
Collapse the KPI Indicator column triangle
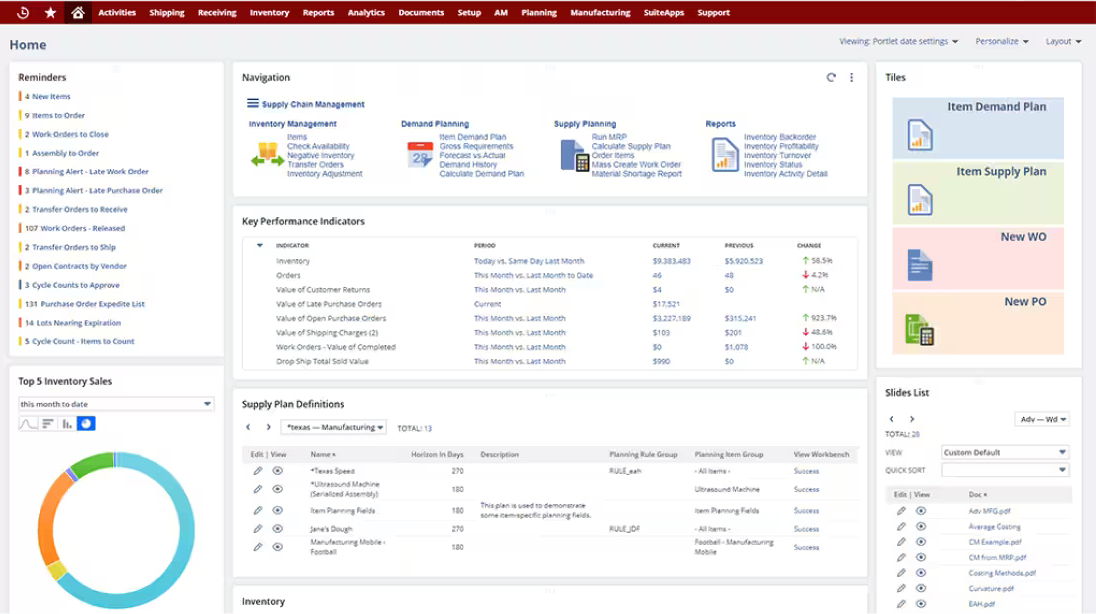(x=260, y=245)
